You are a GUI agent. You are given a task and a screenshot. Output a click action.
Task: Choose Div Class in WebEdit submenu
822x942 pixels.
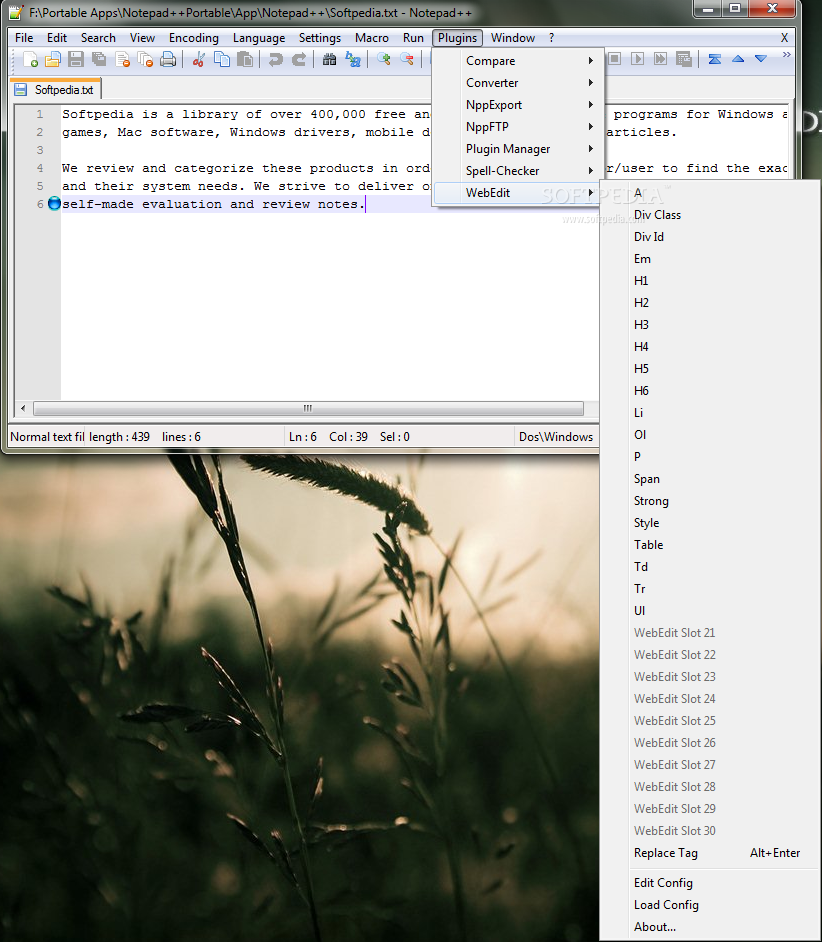(710, 215)
